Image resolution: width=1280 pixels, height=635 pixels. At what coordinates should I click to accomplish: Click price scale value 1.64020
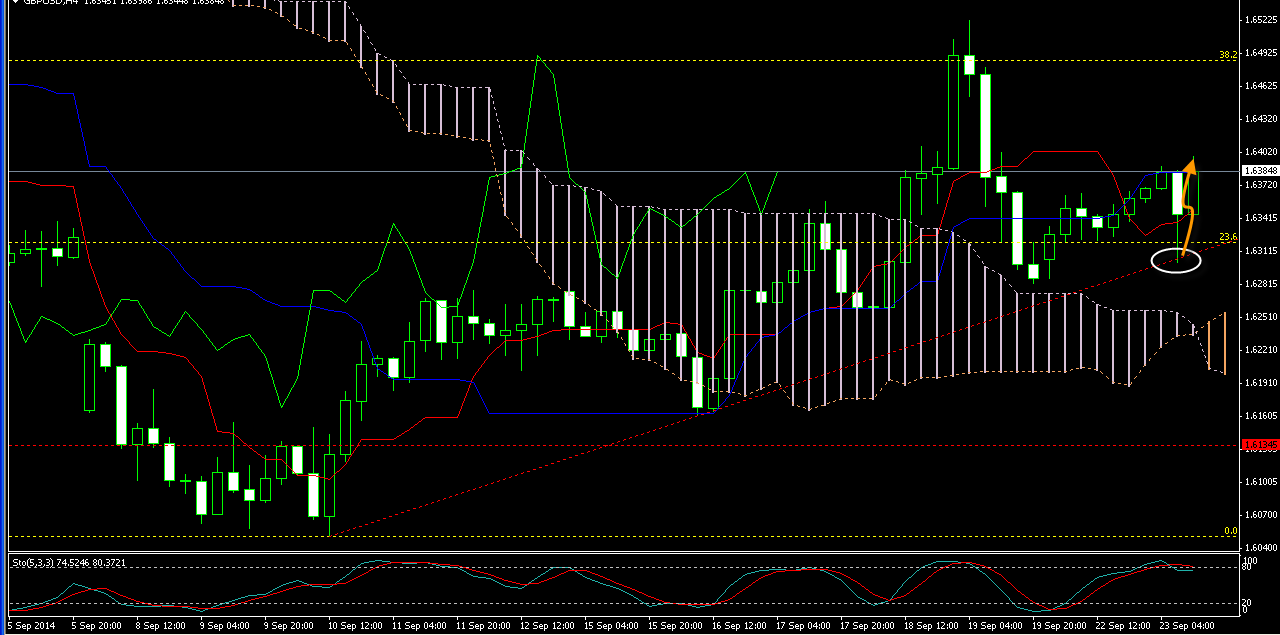click(x=1261, y=152)
